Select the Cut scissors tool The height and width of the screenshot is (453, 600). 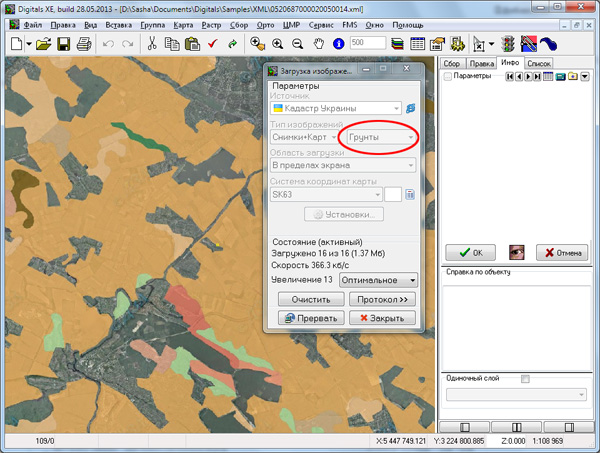tap(152, 44)
